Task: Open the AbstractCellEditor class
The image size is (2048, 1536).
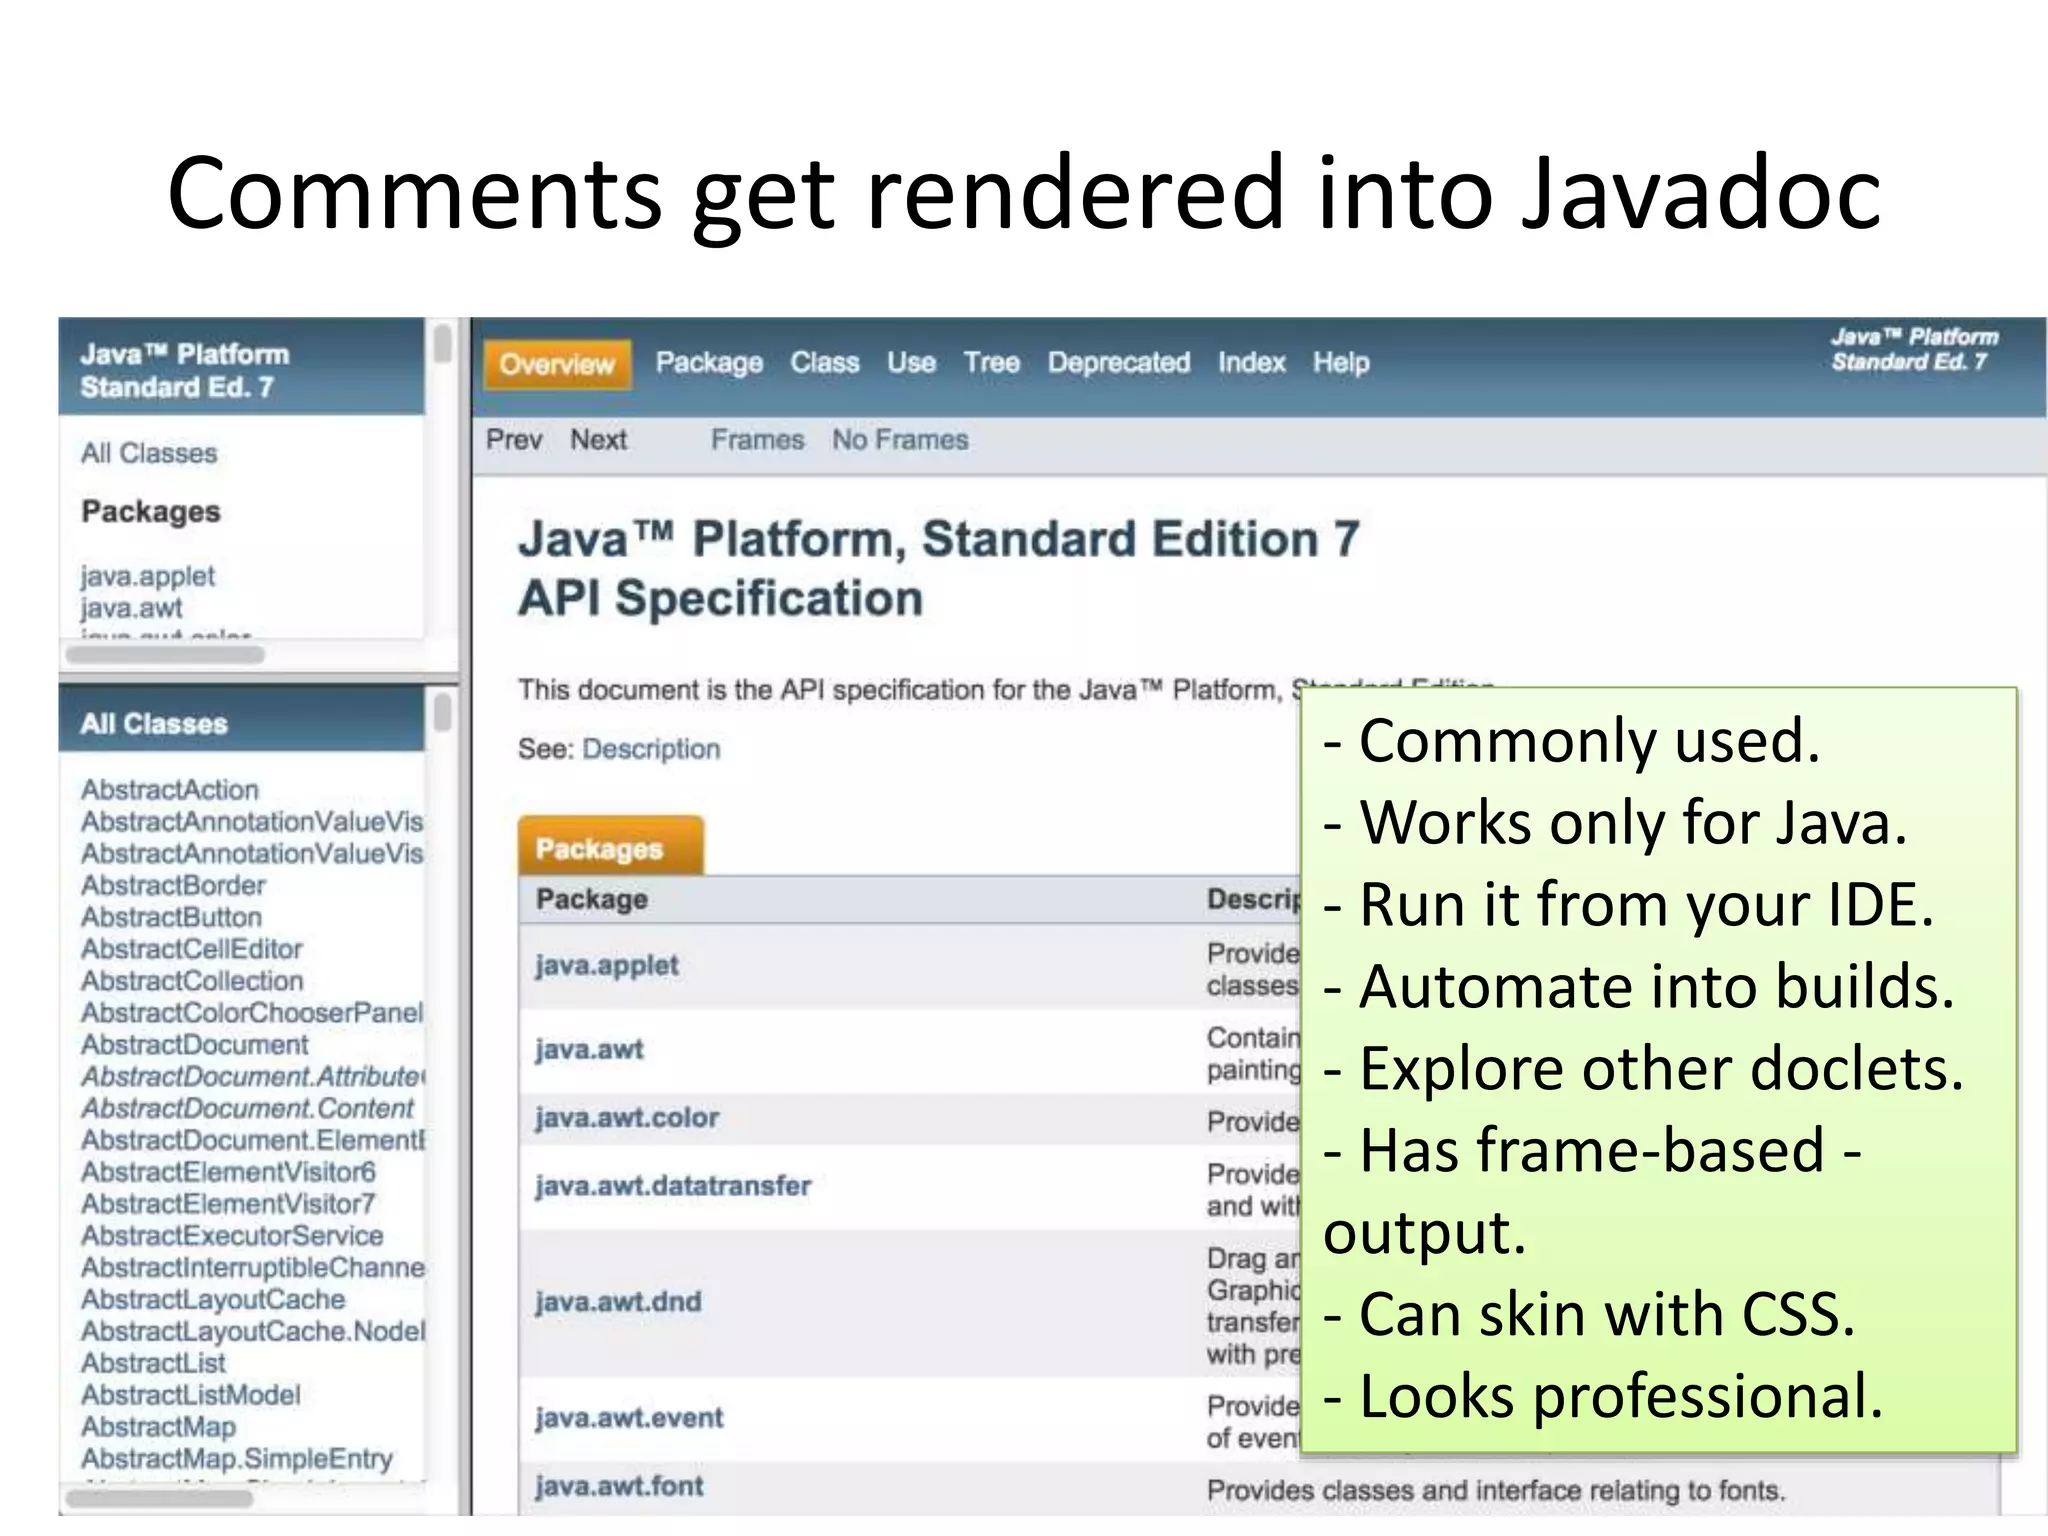Action: tap(192, 949)
